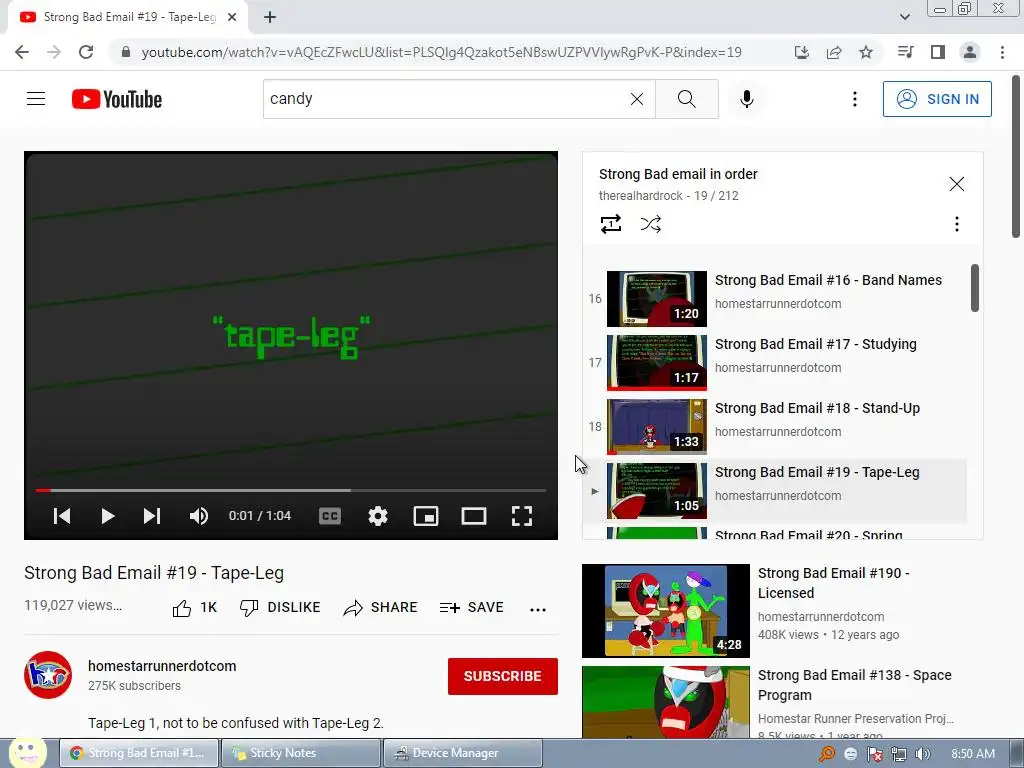Image resolution: width=1024 pixels, height=768 pixels.
Task: Open the Chrome profile avatar
Action: click(970, 52)
